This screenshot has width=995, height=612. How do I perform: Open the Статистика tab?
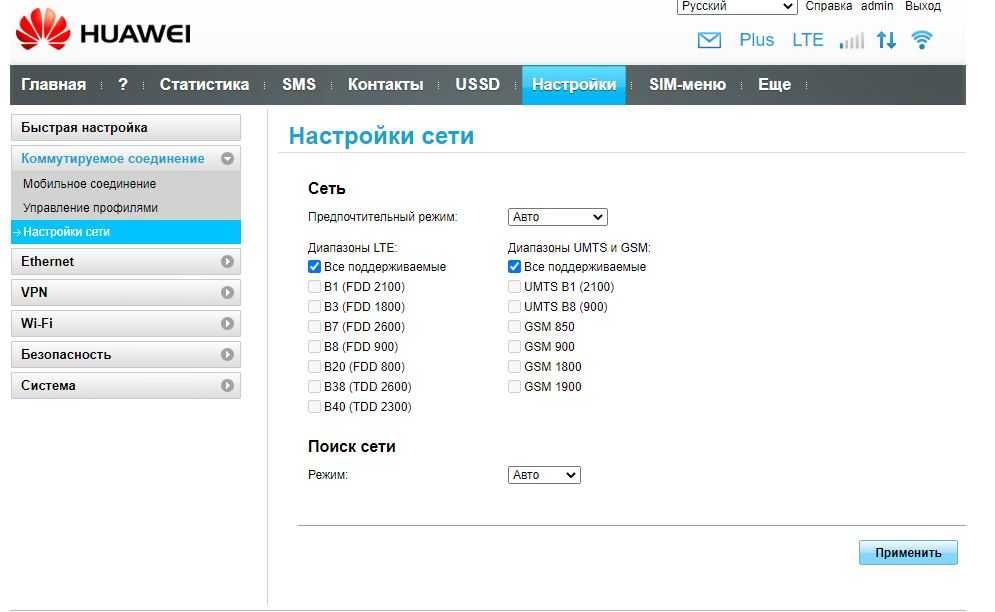tap(204, 84)
